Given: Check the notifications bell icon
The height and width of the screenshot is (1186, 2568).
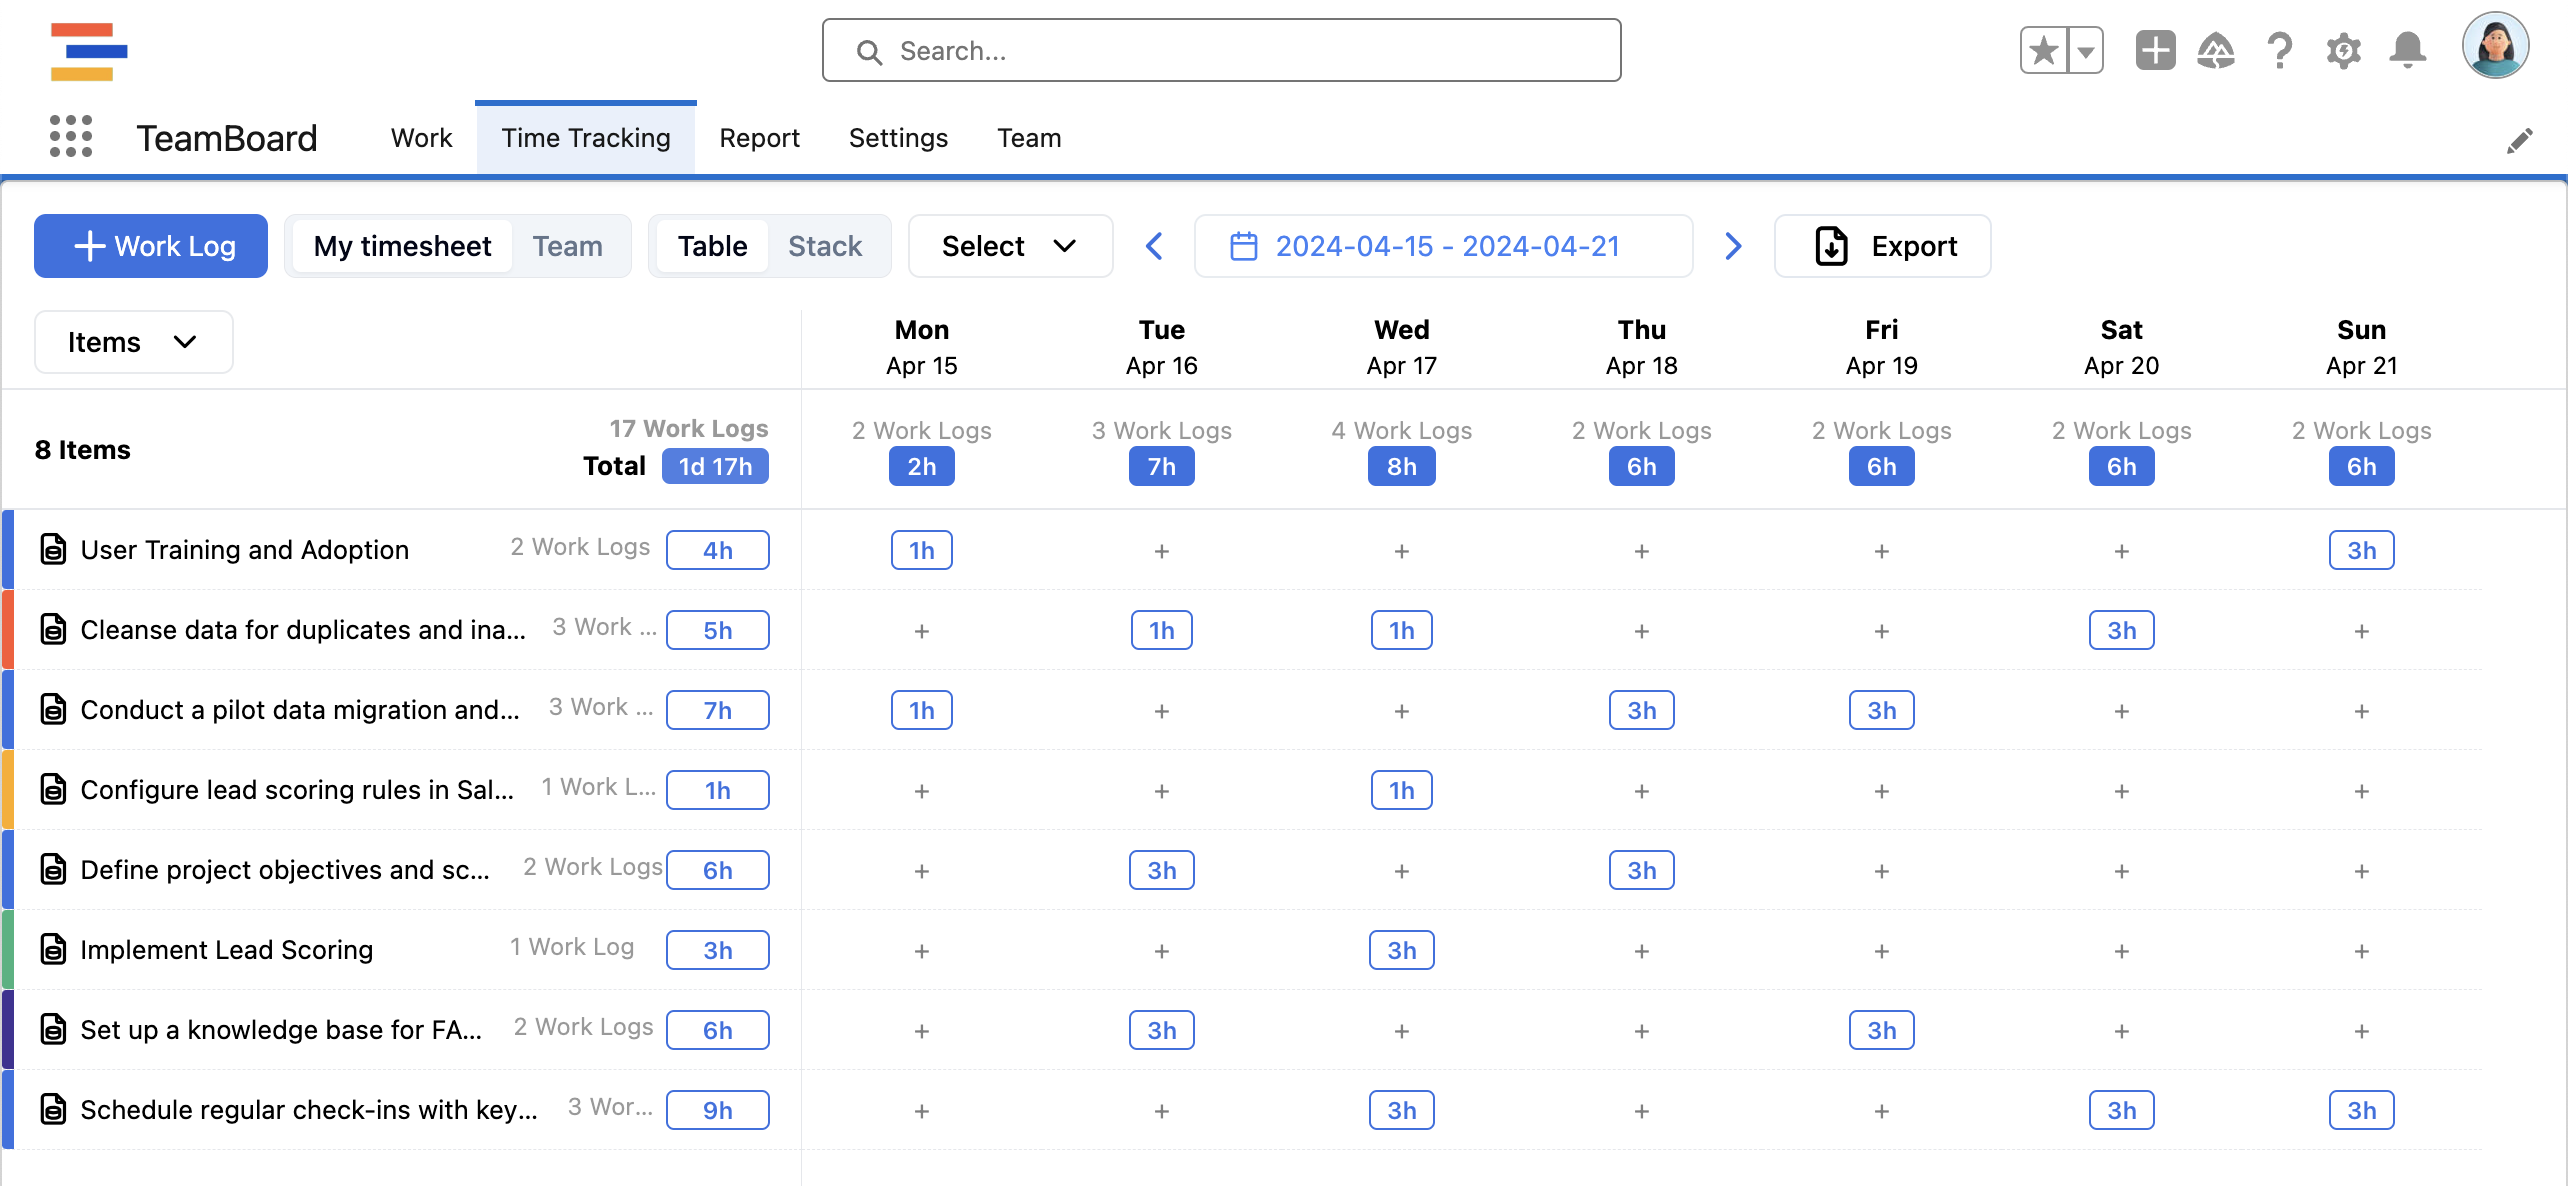Looking at the screenshot, I should [x=2407, y=49].
